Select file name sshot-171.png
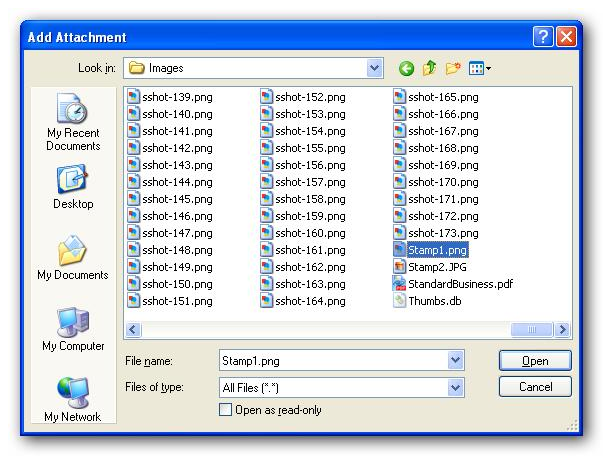Screen dimensions: 611x464 (x=443, y=199)
